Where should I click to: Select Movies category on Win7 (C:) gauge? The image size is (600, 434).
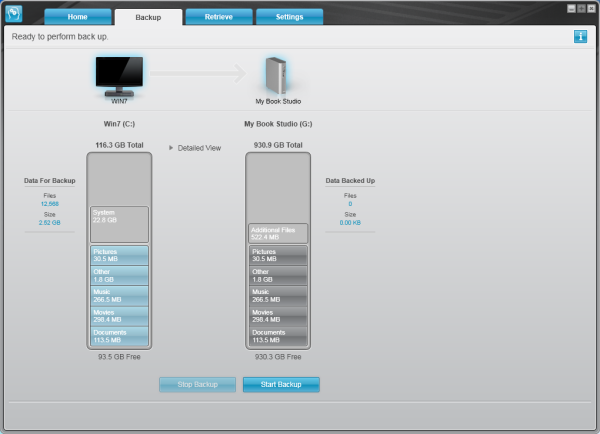click(119, 316)
